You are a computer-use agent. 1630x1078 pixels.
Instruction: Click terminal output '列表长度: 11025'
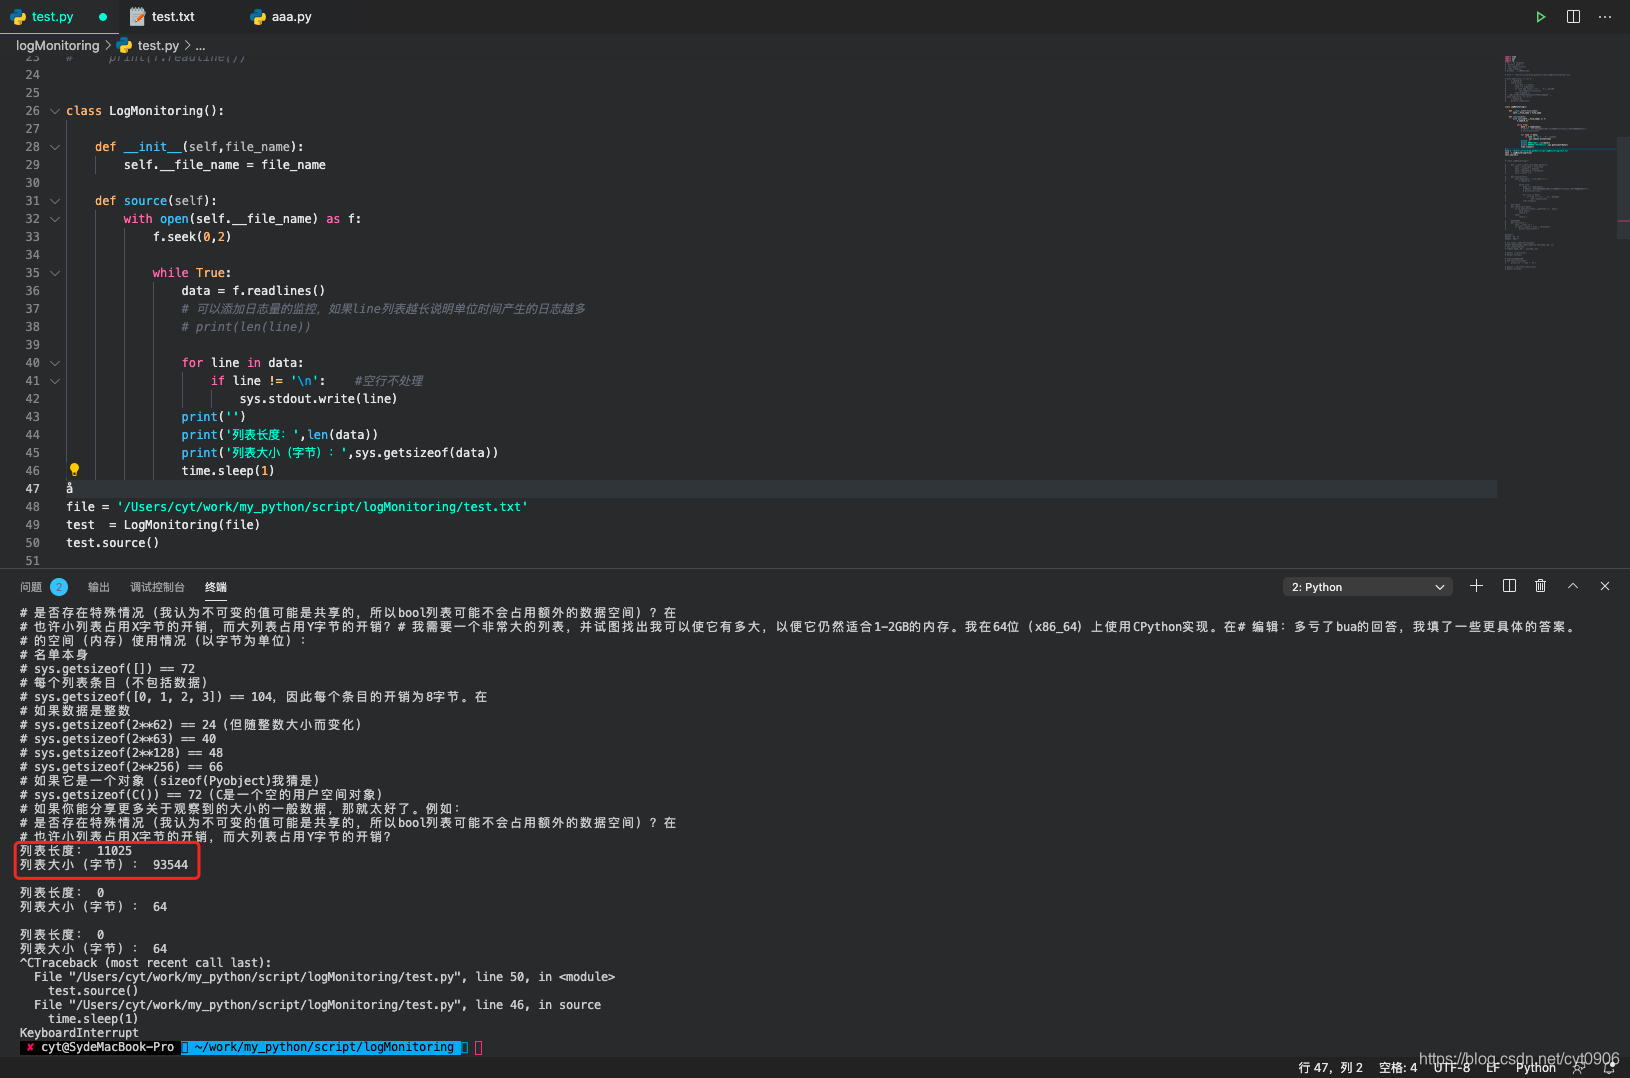tap(76, 851)
